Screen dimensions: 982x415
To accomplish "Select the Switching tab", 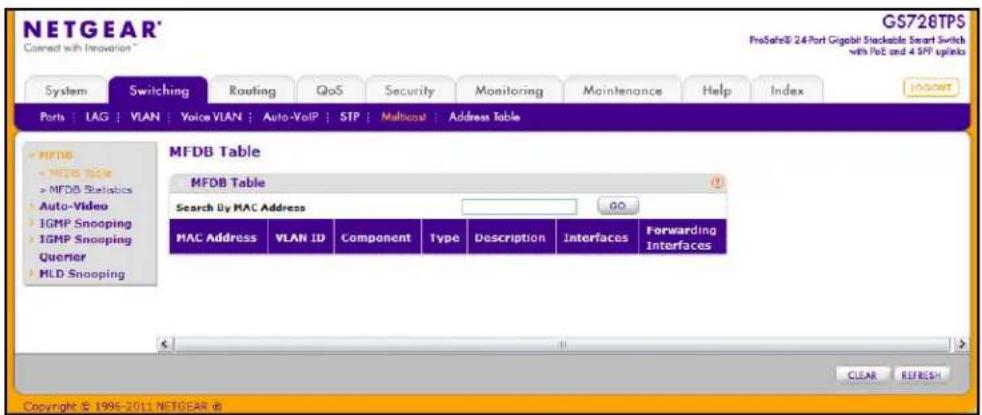I will point(158,91).
